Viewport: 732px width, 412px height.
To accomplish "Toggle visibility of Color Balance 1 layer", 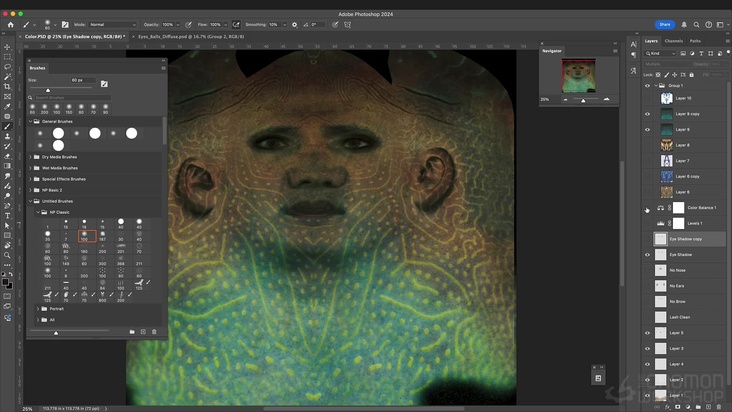I will [647, 208].
